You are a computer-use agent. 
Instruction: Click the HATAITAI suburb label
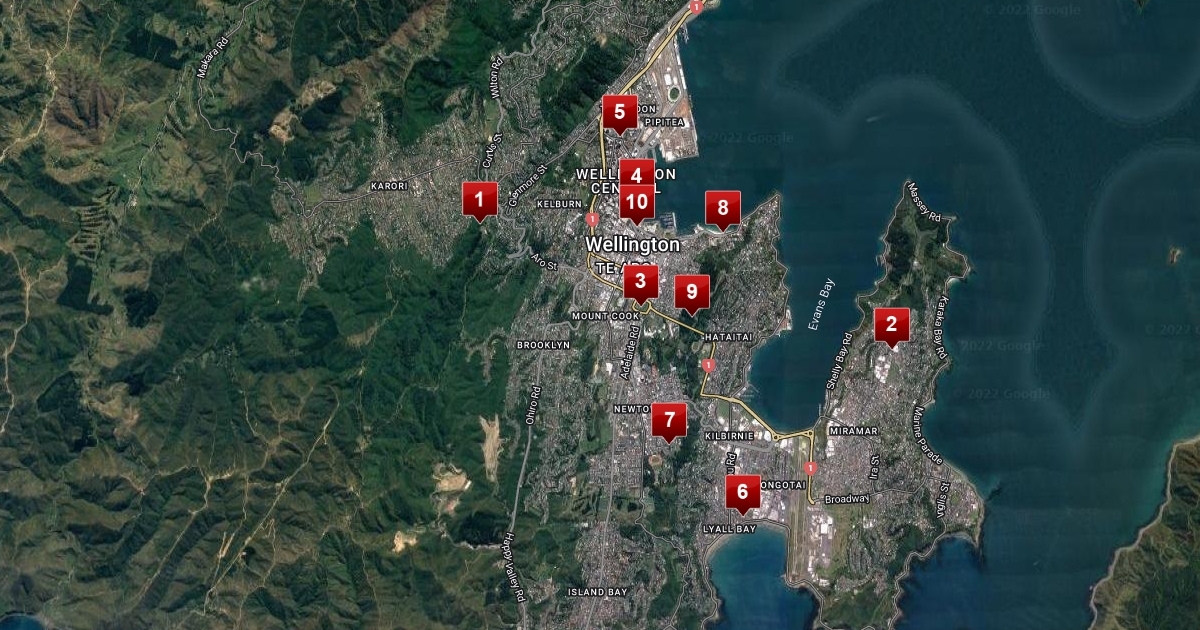point(728,336)
